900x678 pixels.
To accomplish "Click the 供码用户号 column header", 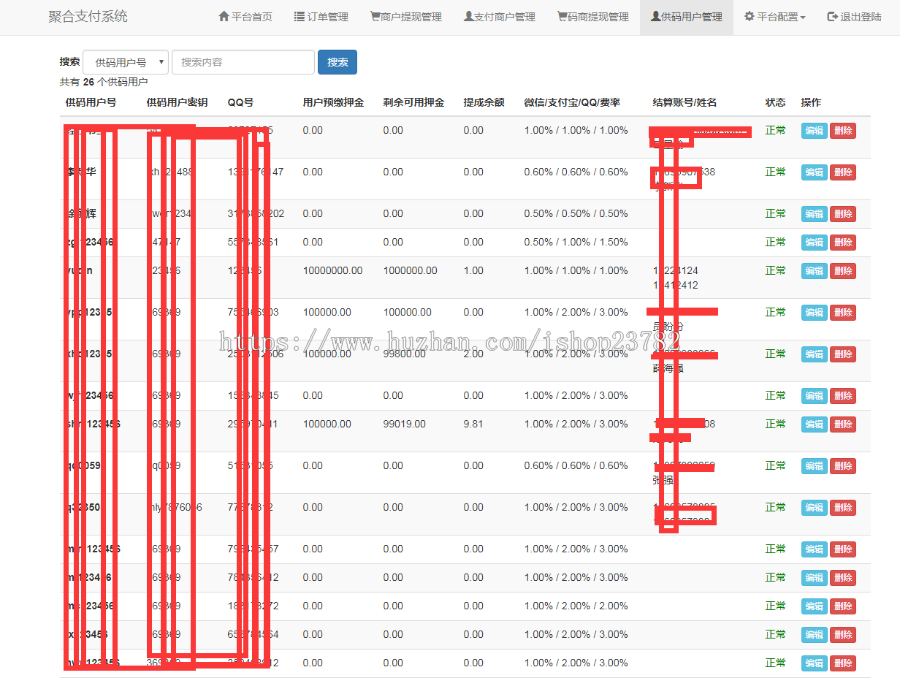I will pyautogui.click(x=91, y=102).
